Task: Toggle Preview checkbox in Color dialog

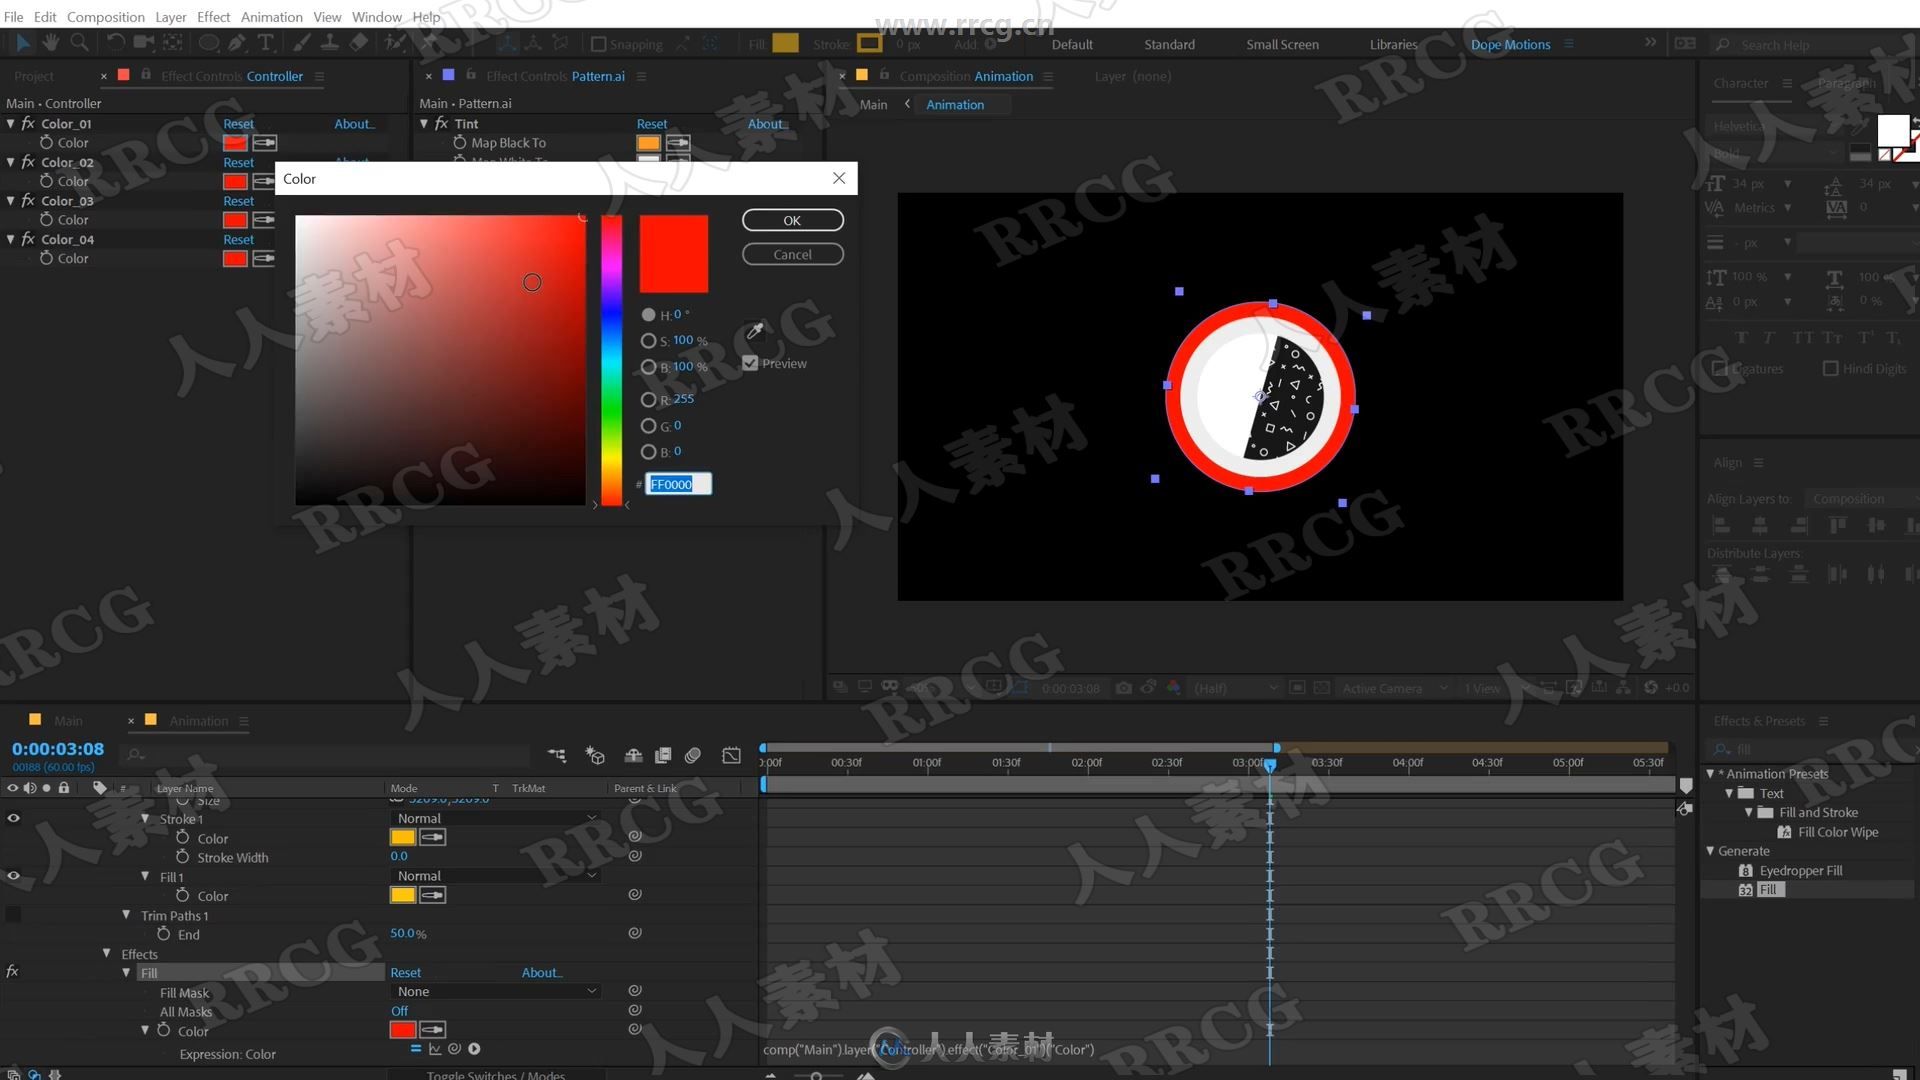Action: click(750, 363)
